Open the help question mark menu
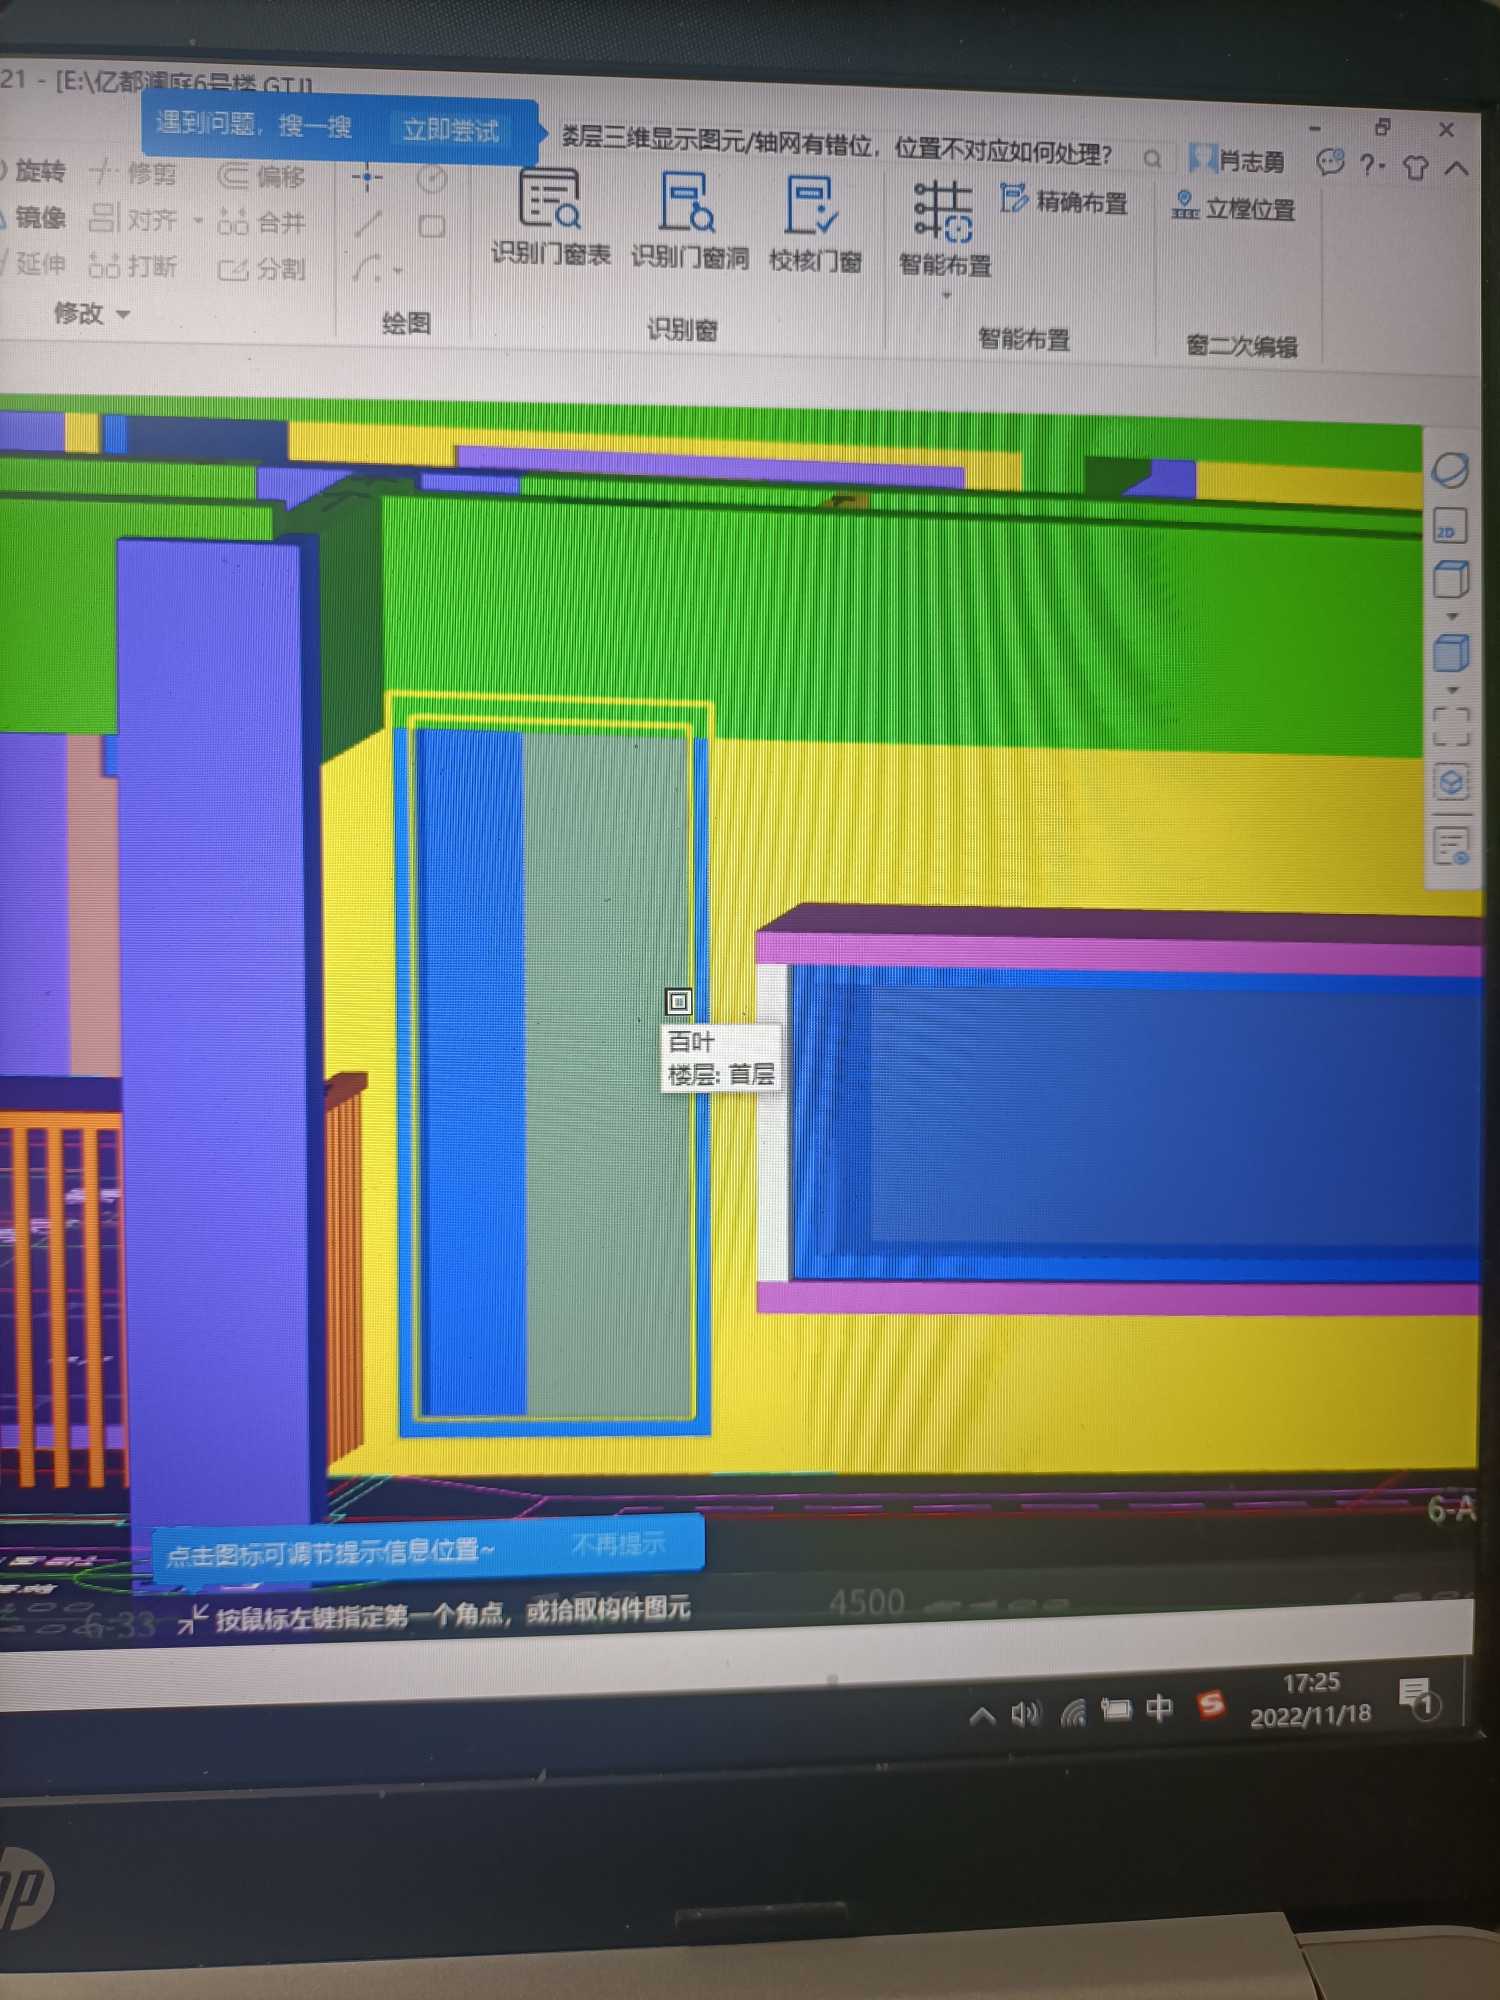1500x2000 pixels. tap(1372, 165)
